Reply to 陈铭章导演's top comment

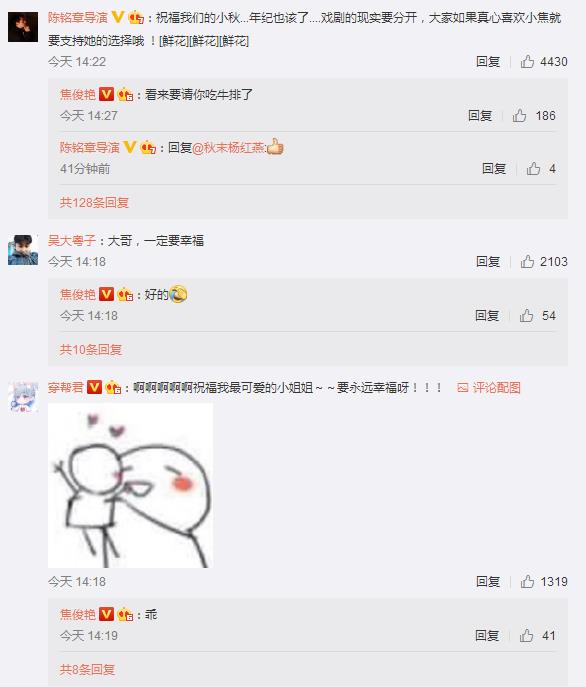[x=488, y=62]
